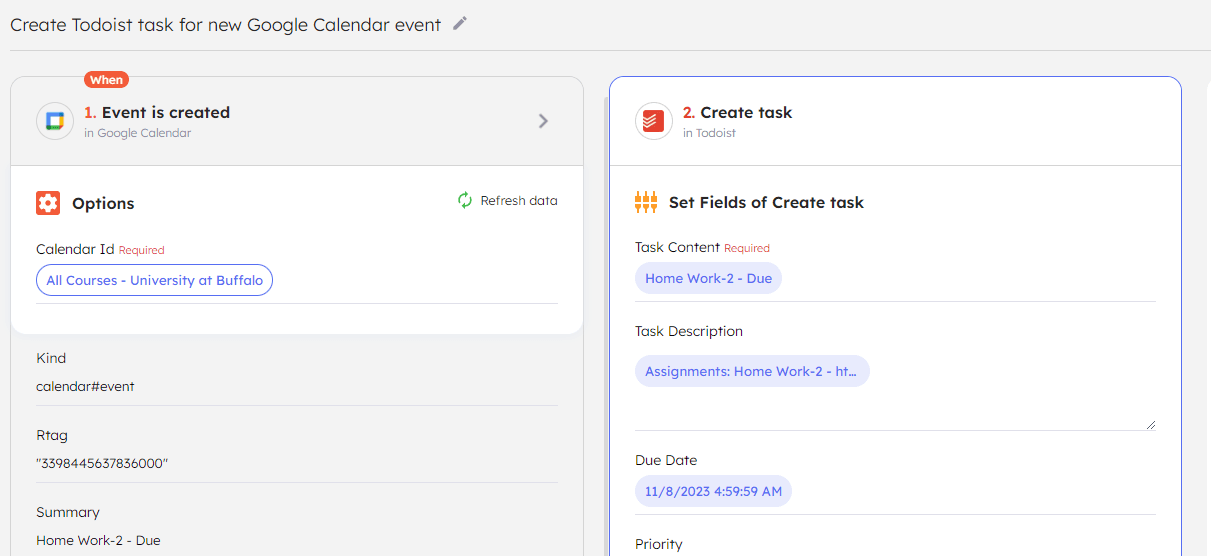Click the Kind field label
This screenshot has width=1211, height=556.
tap(51, 358)
